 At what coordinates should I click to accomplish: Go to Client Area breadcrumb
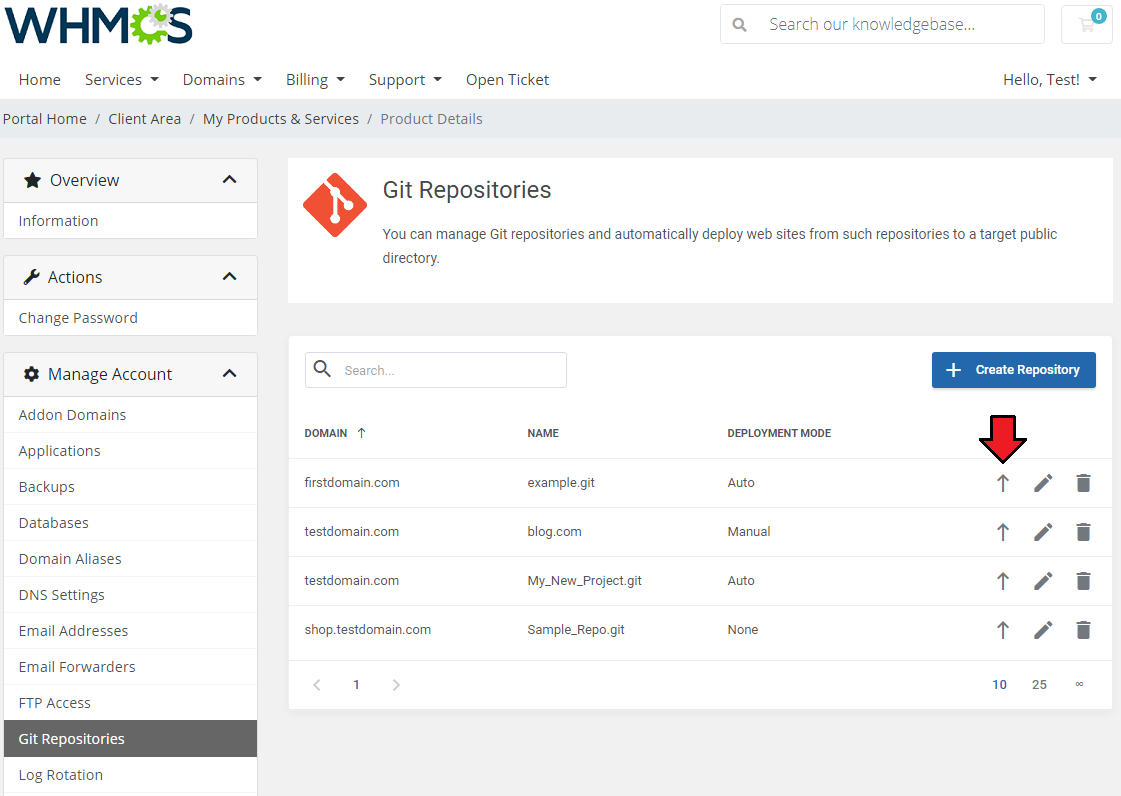point(144,119)
